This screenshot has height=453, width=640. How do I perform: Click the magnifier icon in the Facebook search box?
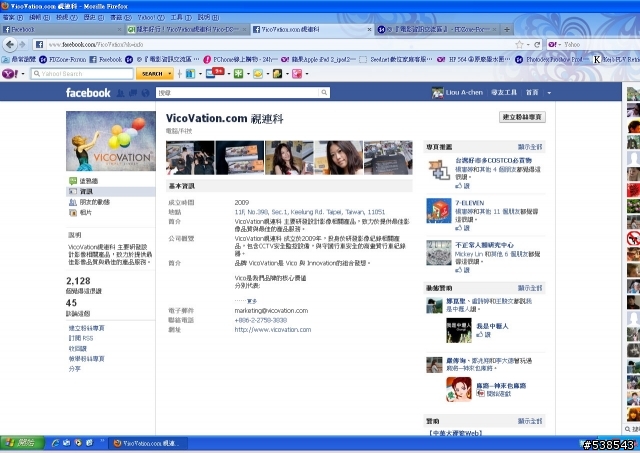(x=324, y=93)
